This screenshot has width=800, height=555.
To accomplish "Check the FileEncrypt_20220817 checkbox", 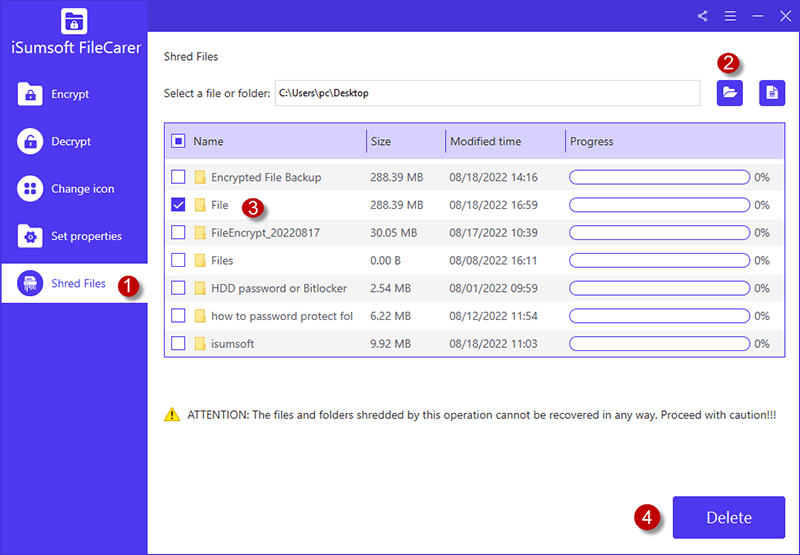I will [178, 233].
